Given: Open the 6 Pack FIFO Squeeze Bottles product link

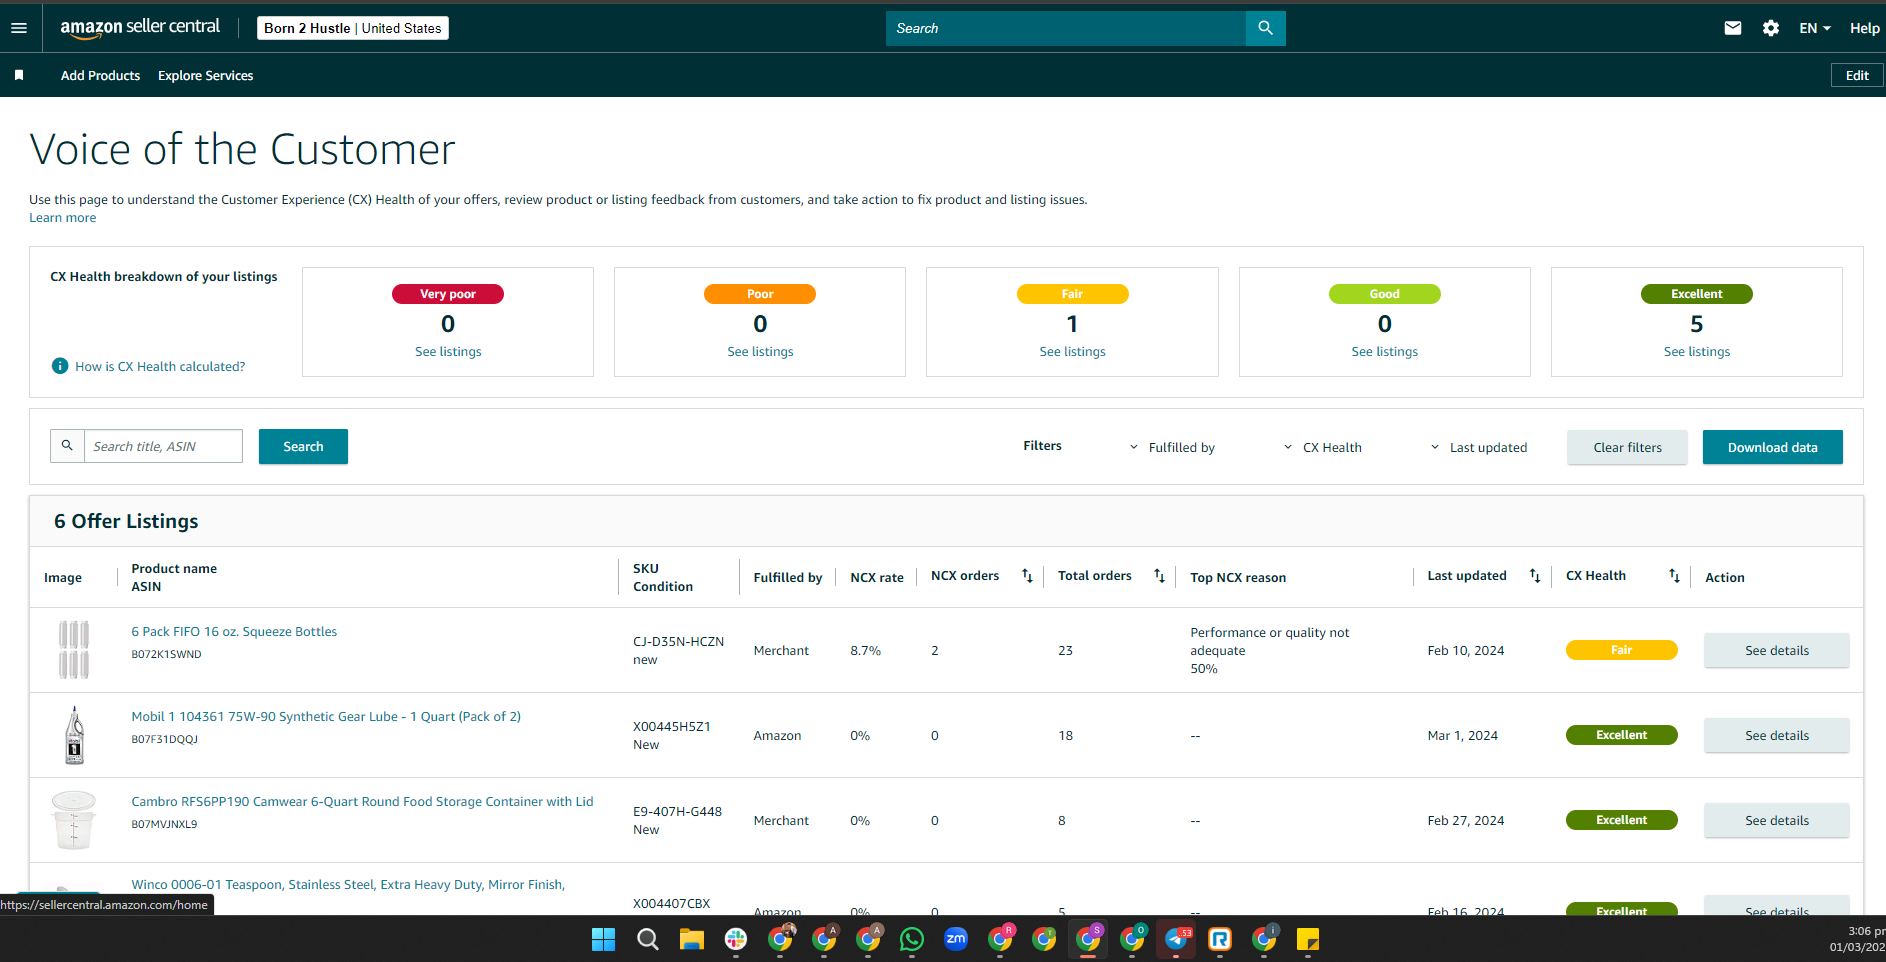Looking at the screenshot, I should 234,632.
